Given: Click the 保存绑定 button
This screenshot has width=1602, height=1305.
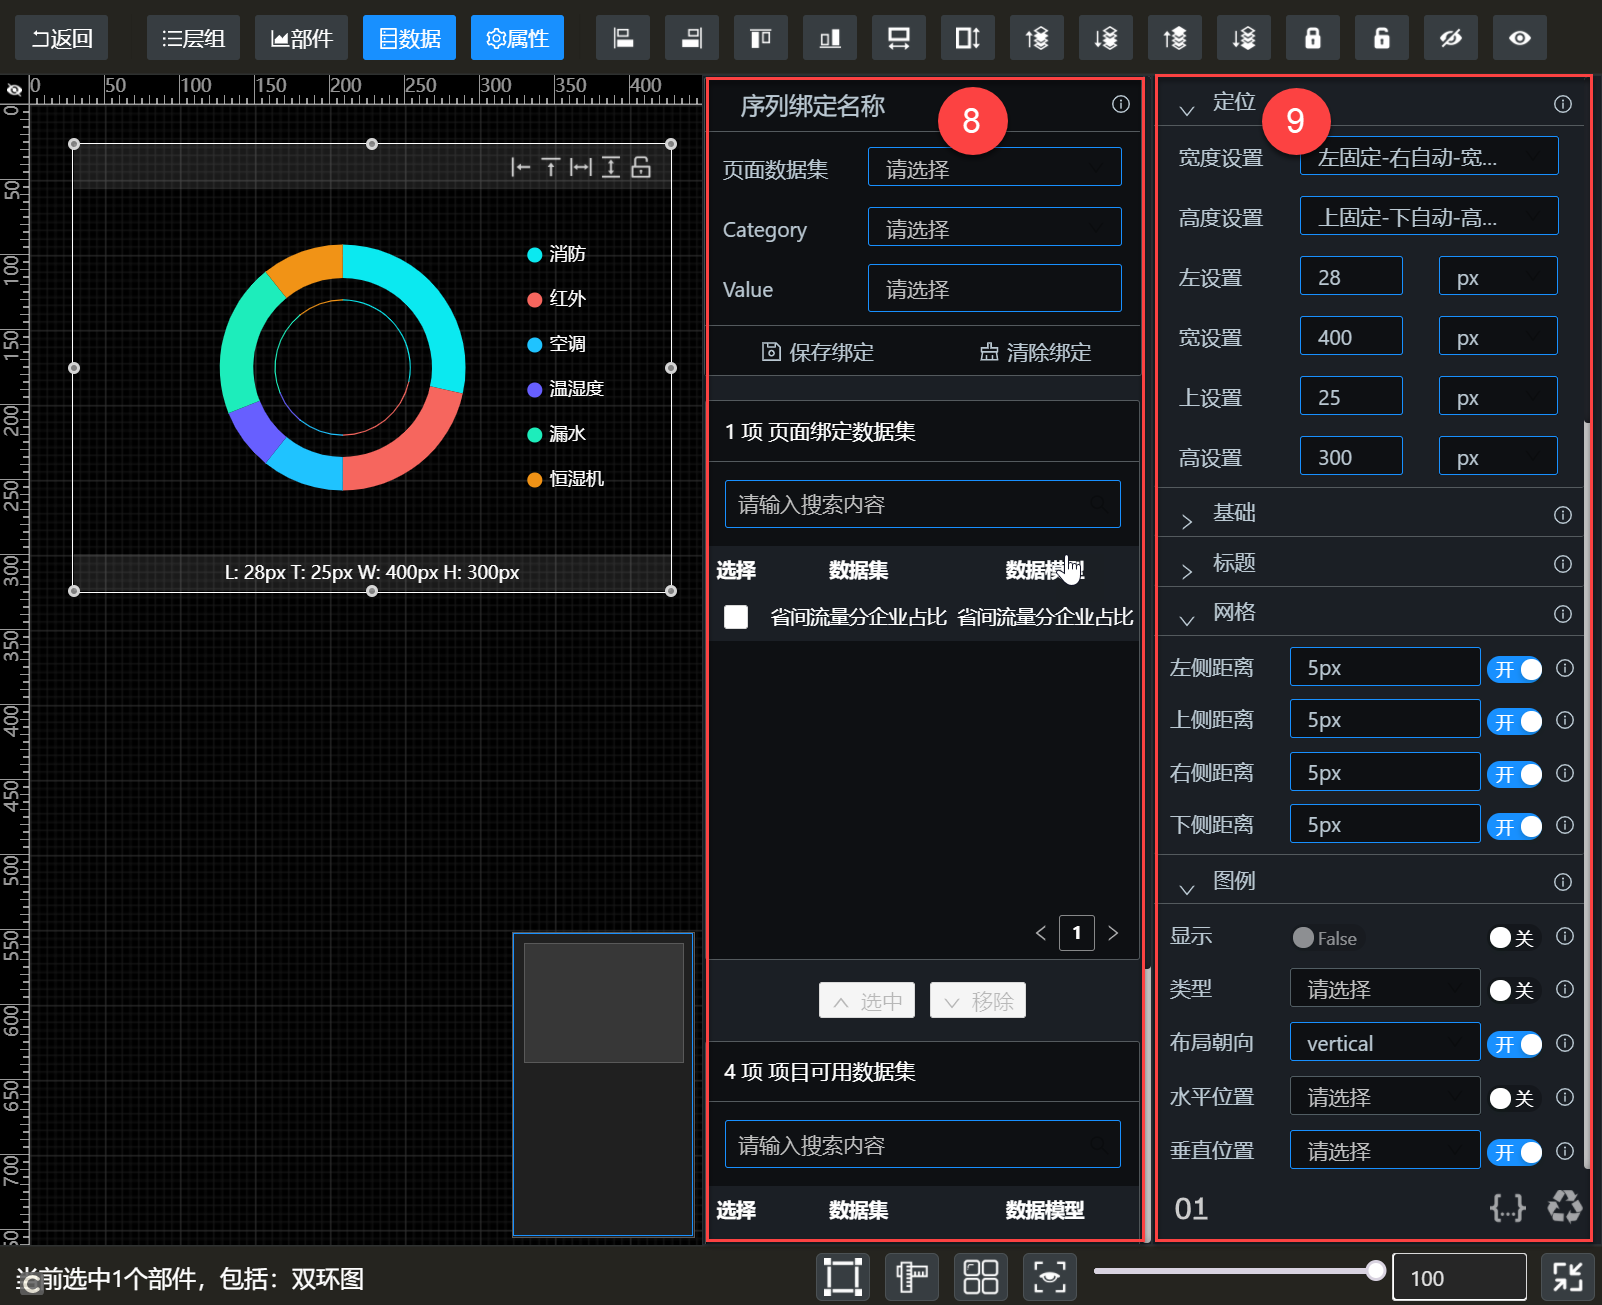Looking at the screenshot, I should pyautogui.click(x=817, y=352).
